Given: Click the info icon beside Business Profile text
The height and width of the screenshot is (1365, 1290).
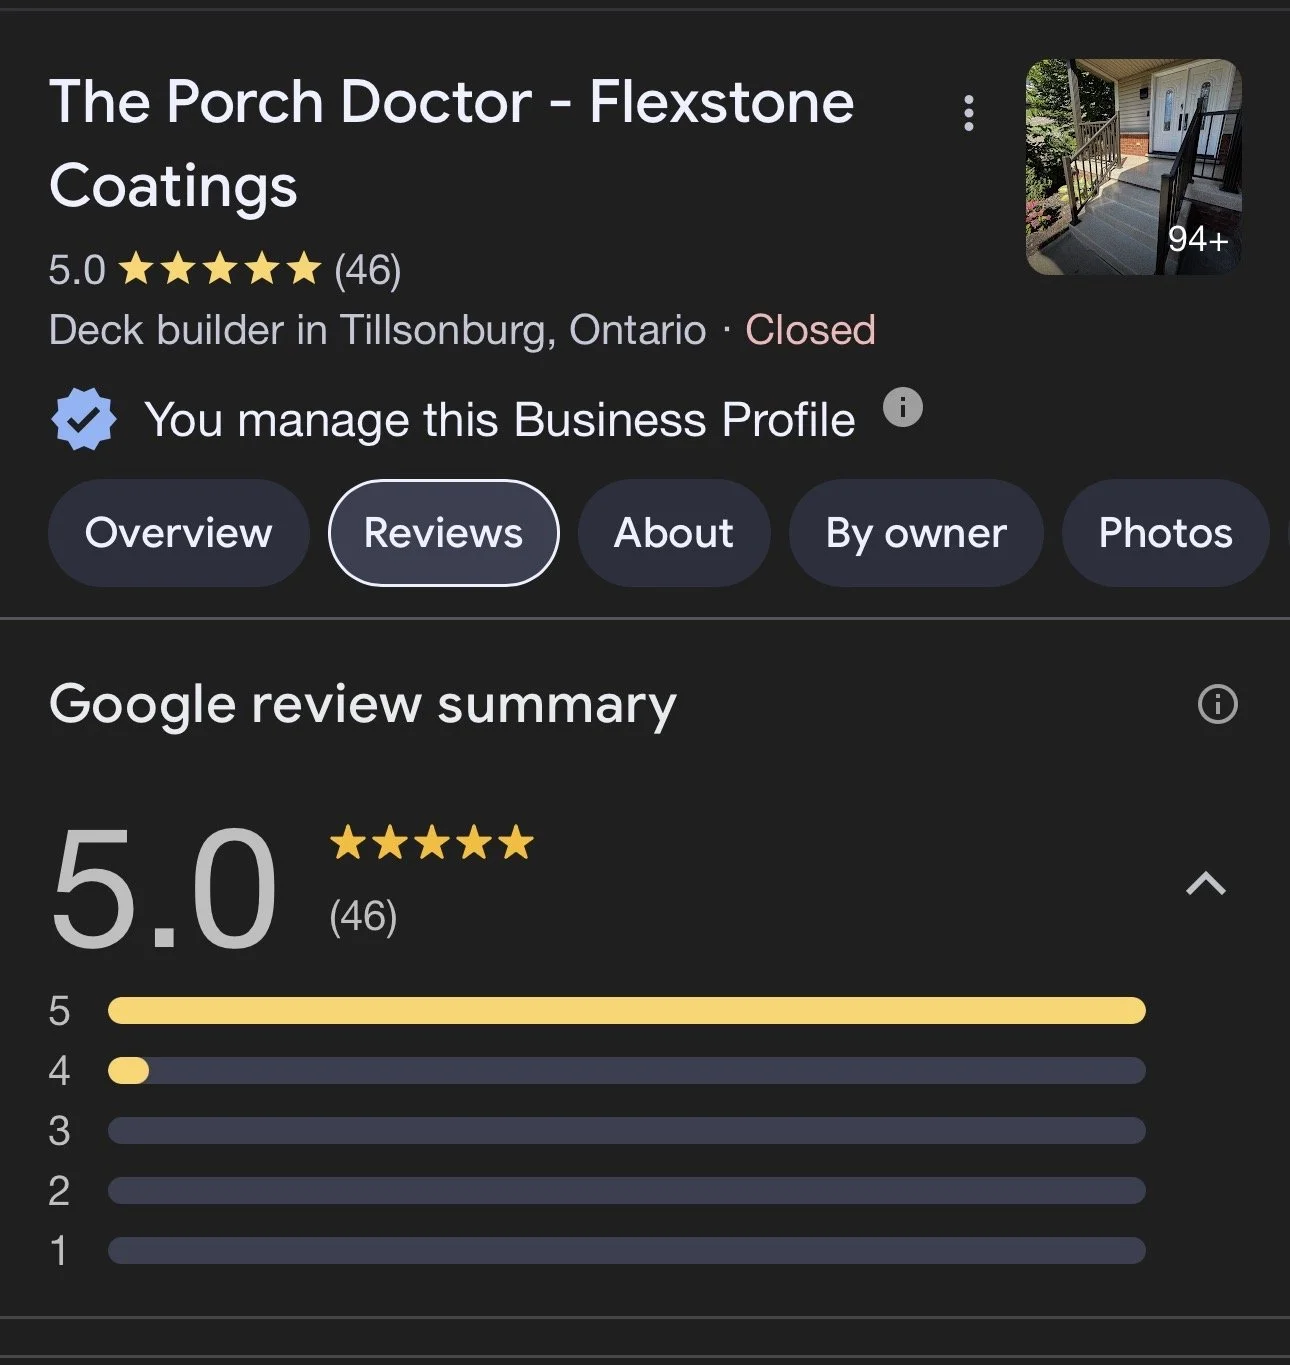Looking at the screenshot, I should (903, 407).
